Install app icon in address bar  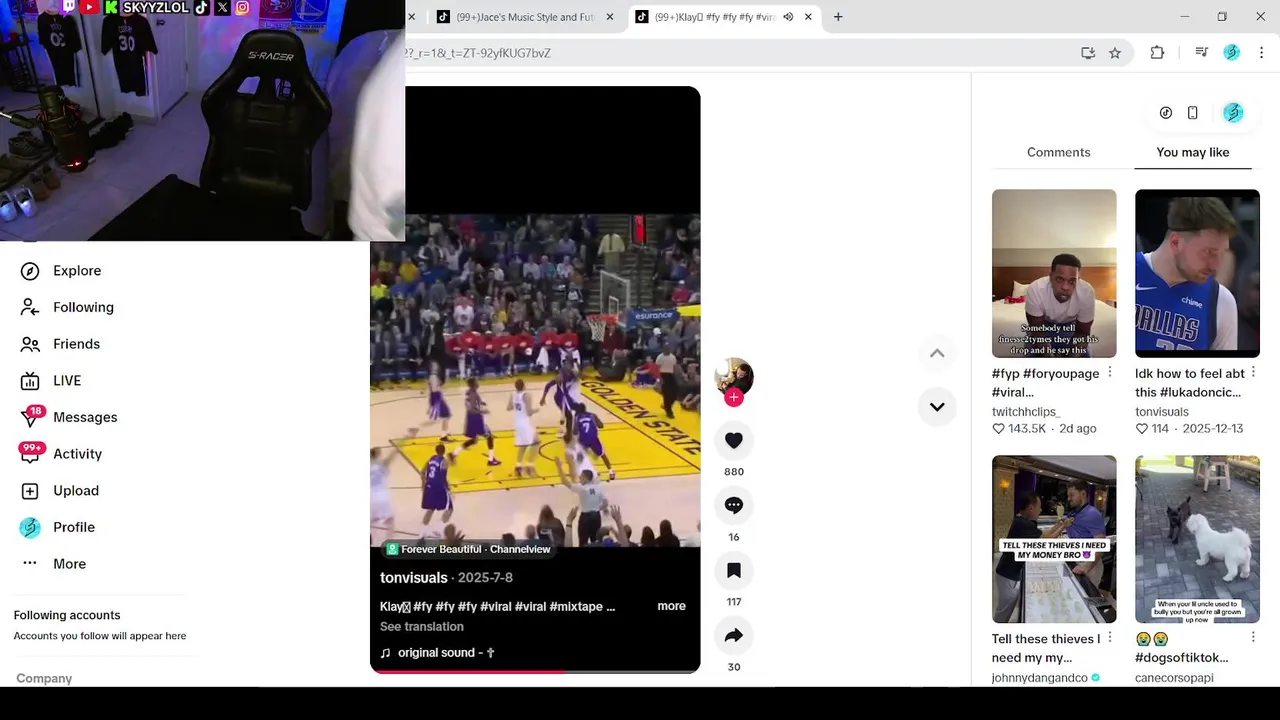(1088, 53)
